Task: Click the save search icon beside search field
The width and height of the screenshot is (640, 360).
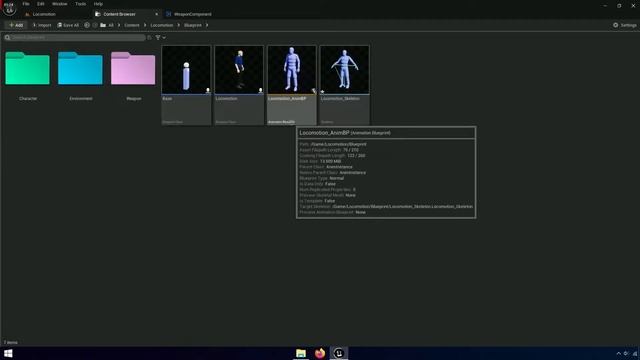Action: [x=149, y=37]
